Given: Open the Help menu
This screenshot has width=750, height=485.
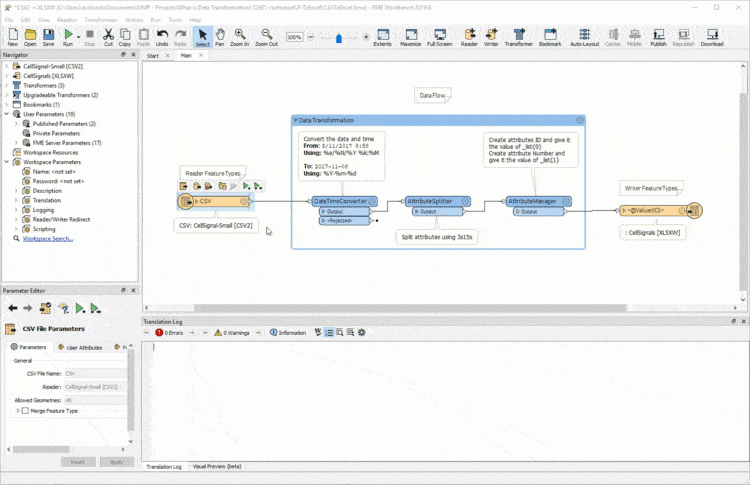Looking at the screenshot, I should (x=195, y=20).
